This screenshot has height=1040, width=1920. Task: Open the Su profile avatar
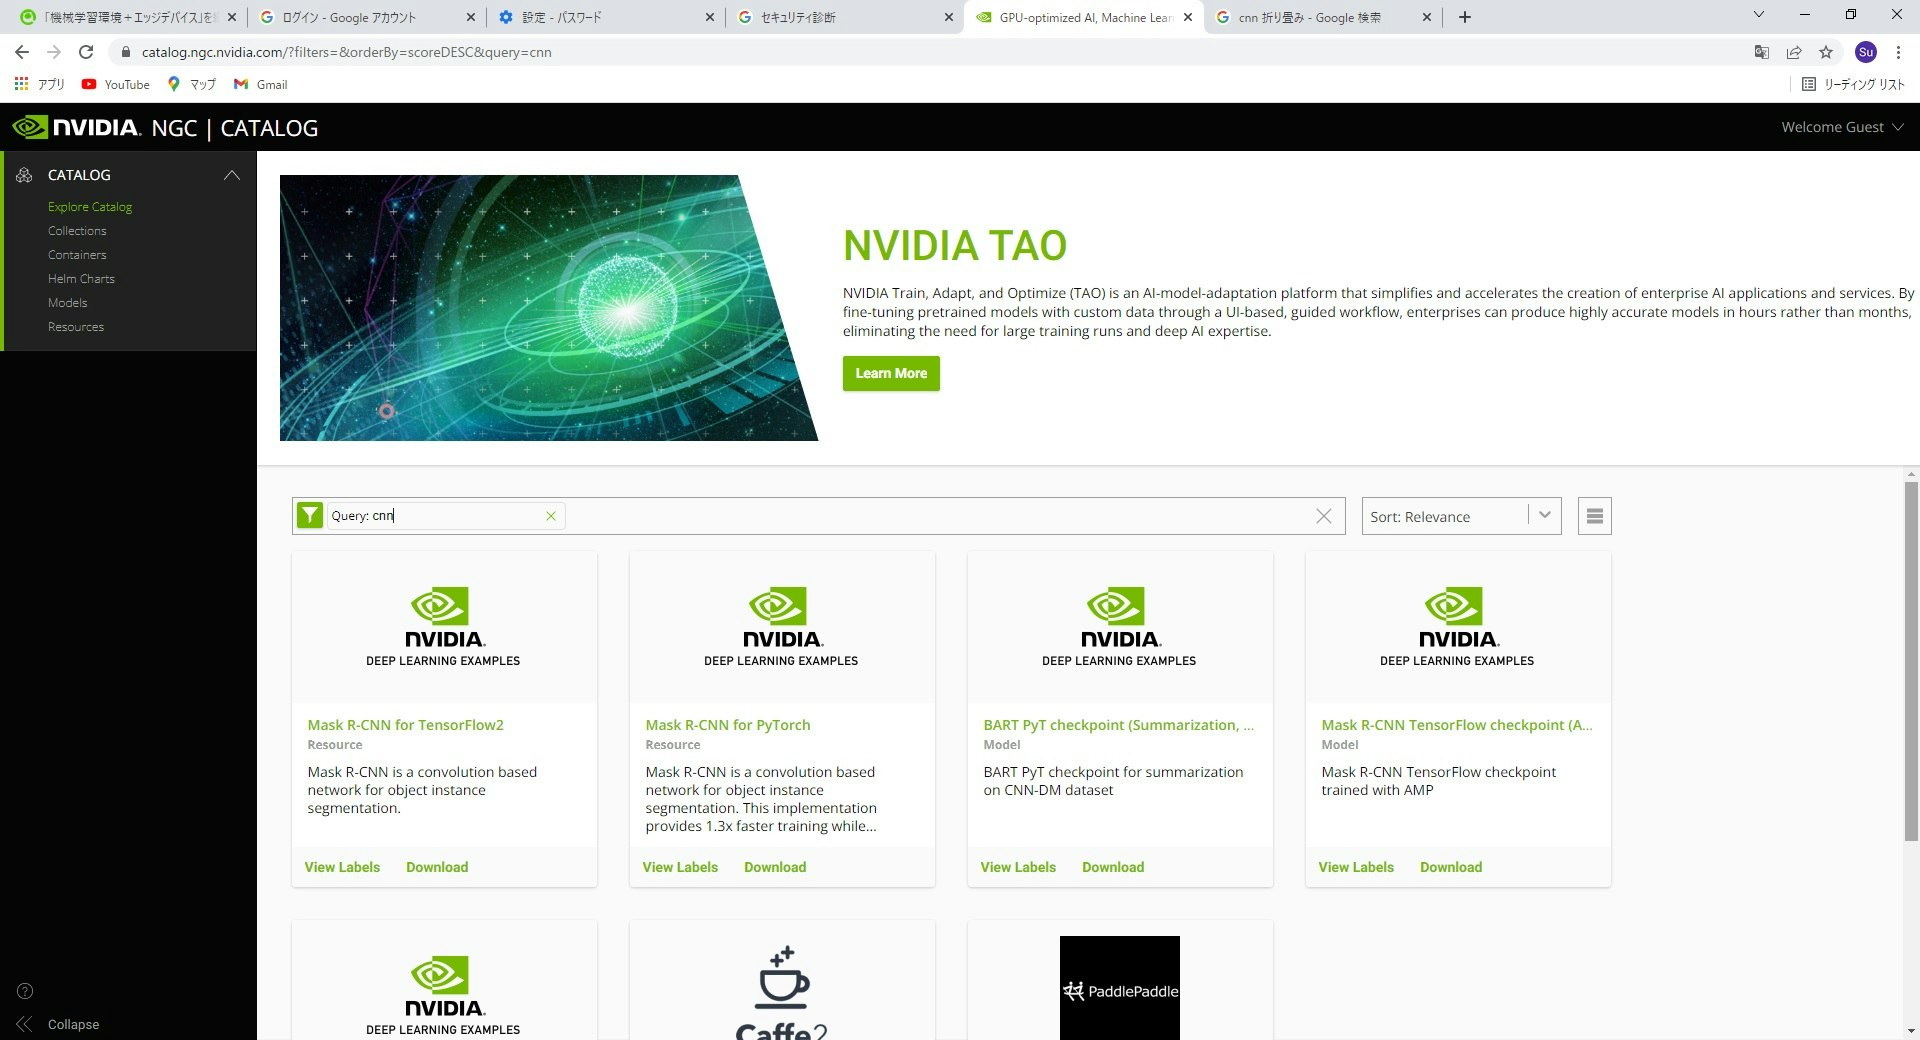tap(1866, 52)
